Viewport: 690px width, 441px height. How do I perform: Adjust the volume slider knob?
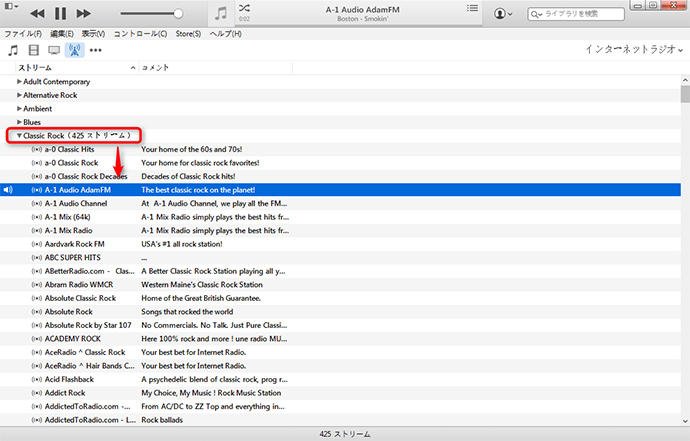[x=178, y=14]
